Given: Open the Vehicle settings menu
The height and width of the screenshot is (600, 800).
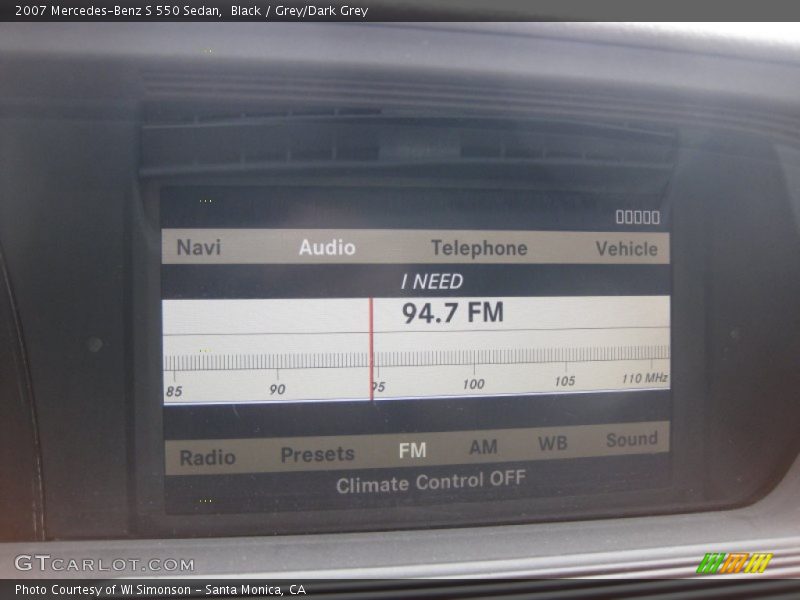Looking at the screenshot, I should 627,249.
